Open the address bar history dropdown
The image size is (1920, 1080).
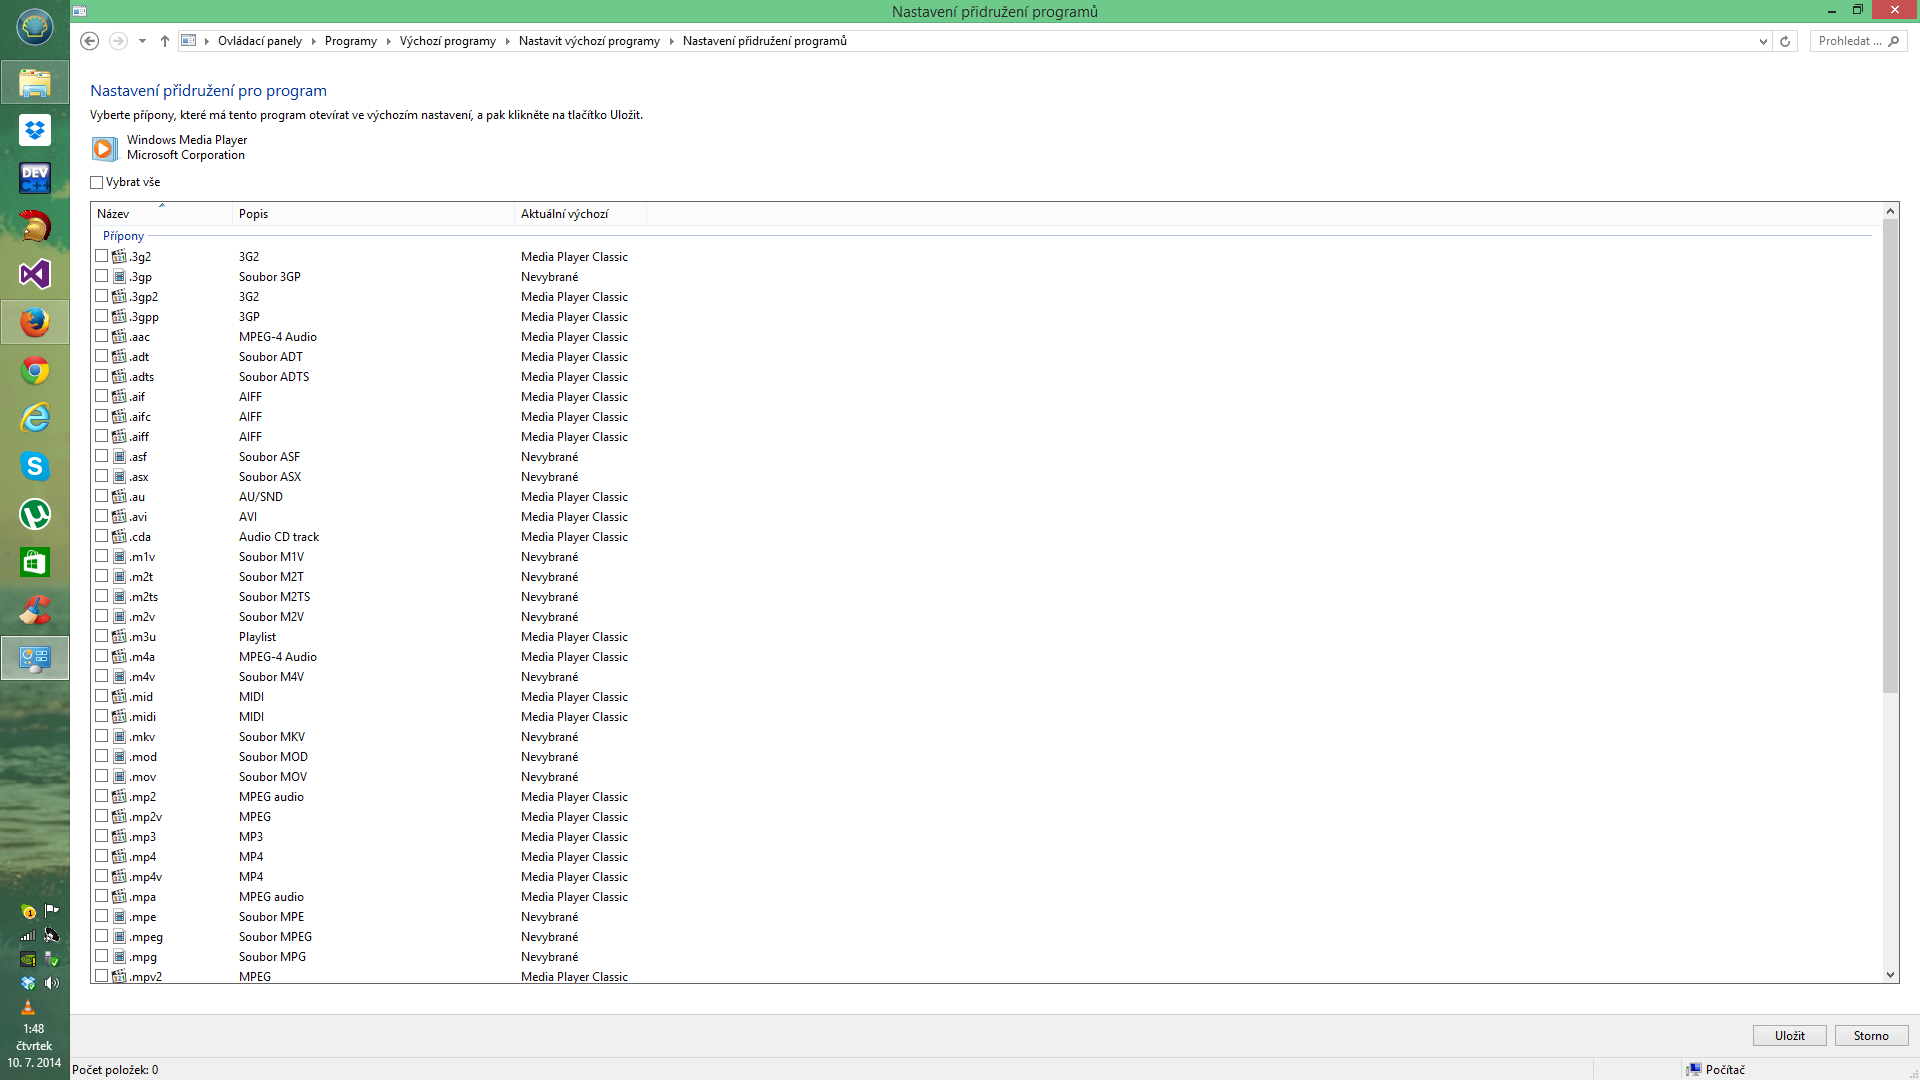coord(1763,41)
